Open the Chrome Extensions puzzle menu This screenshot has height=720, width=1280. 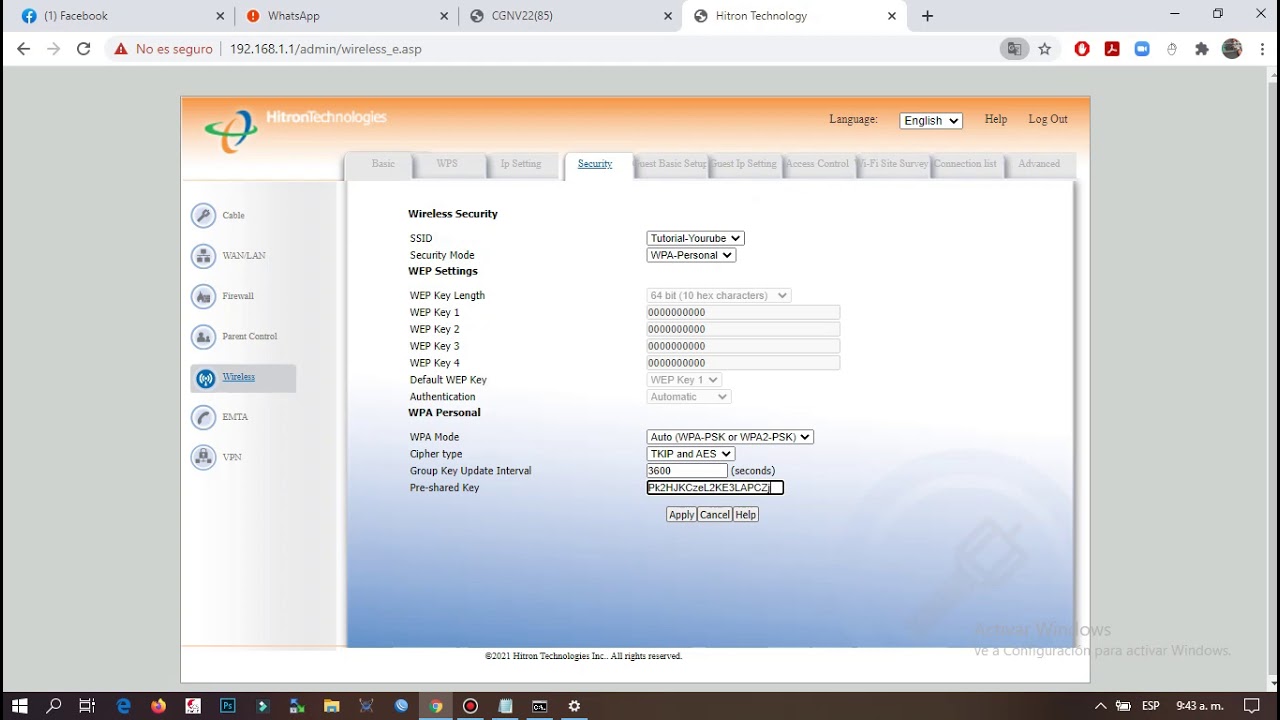[x=1202, y=49]
